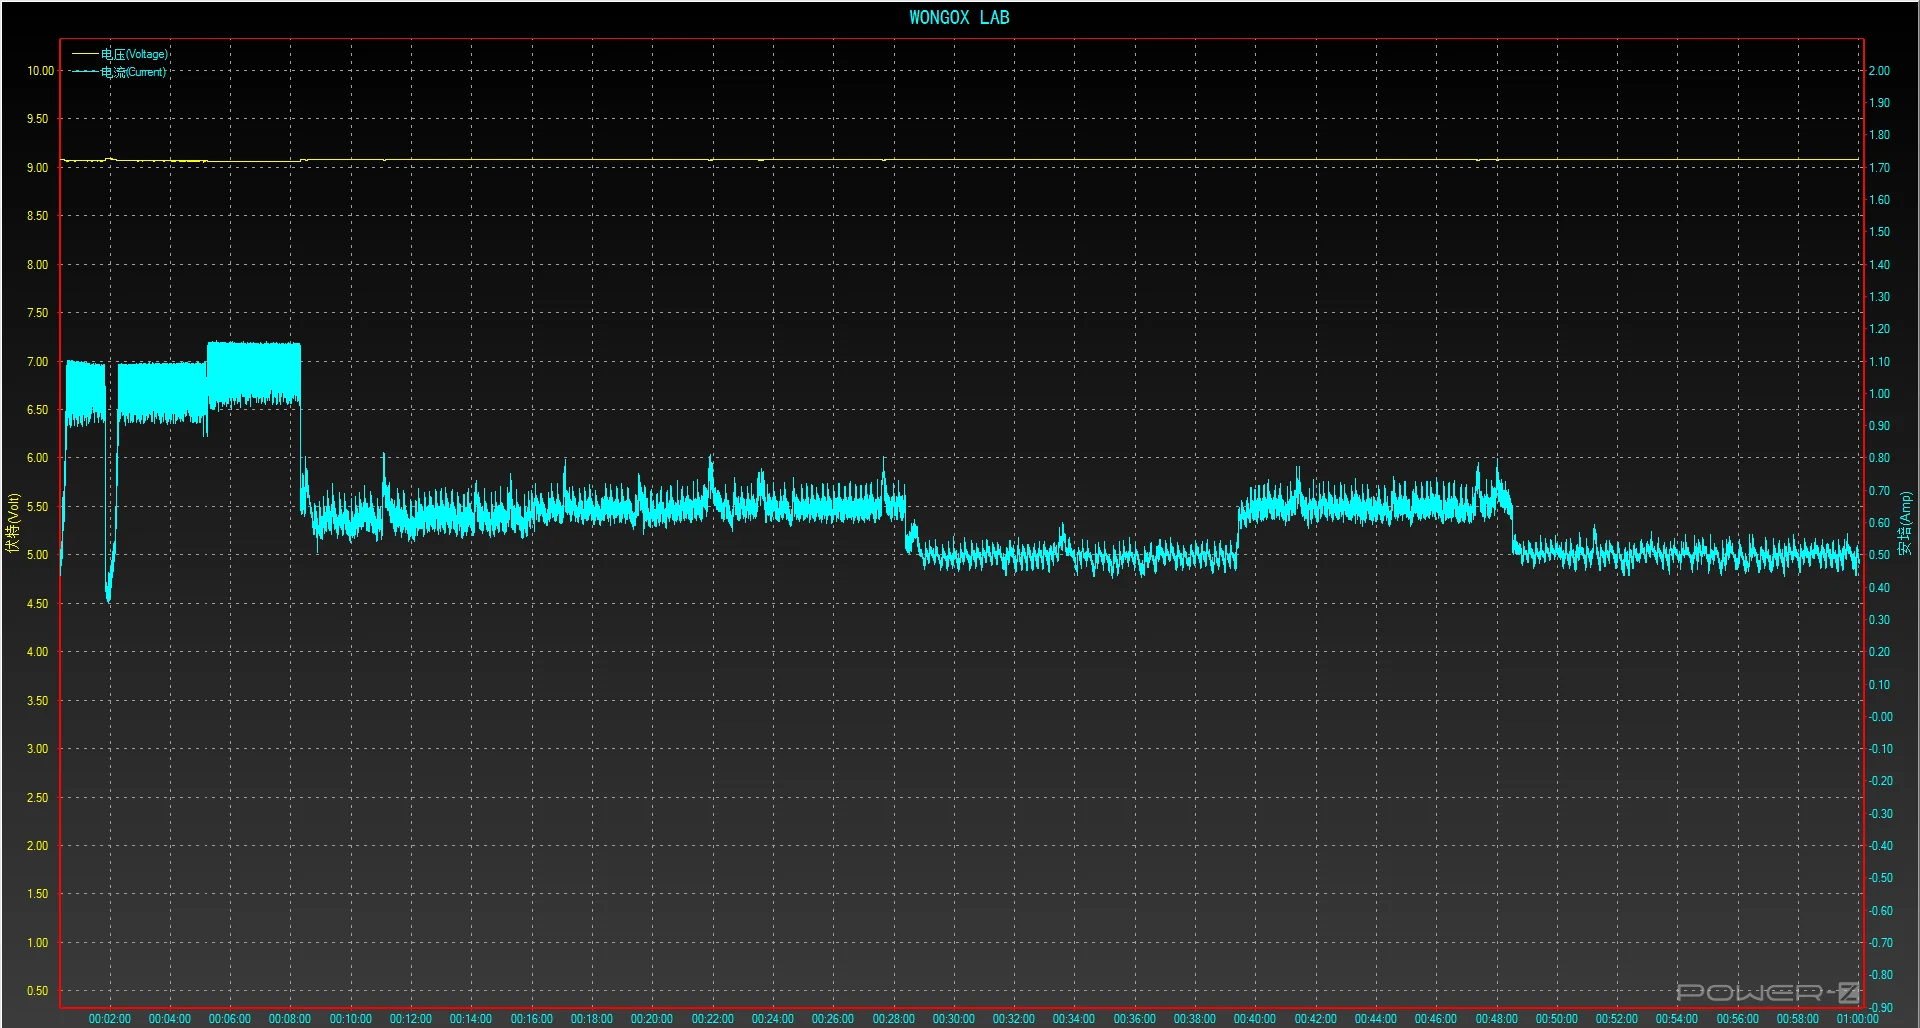The height and width of the screenshot is (1028, 1920).
Task: Click the 00:14:00 time axis label
Action: click(x=471, y=1019)
